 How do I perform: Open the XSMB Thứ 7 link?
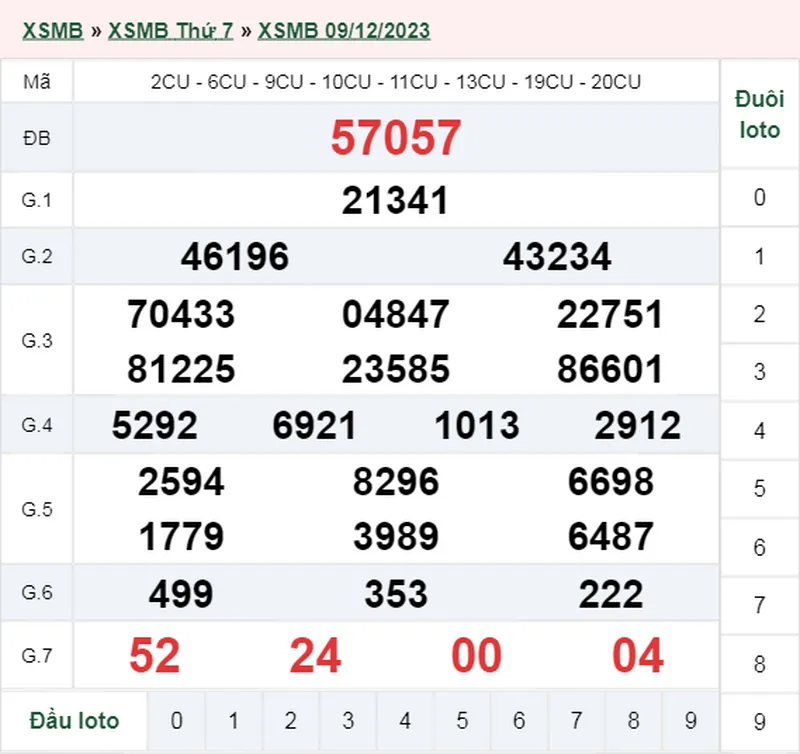pos(170,31)
